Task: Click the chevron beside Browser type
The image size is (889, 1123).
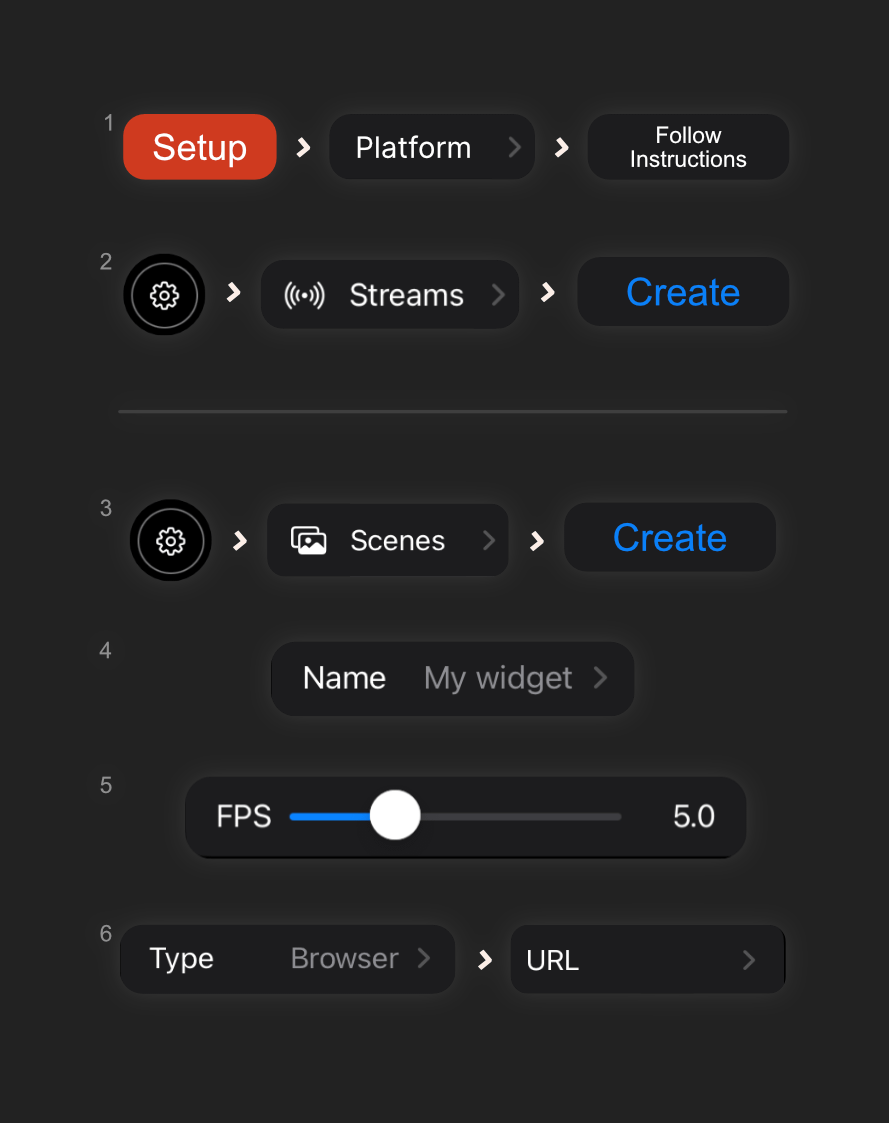Action: (424, 959)
